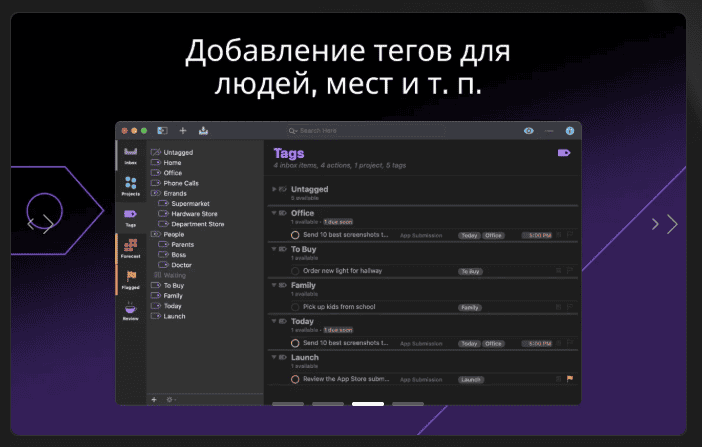Complete Send 10 best screenshots under Today
The width and height of the screenshot is (702, 447).
tap(295, 343)
